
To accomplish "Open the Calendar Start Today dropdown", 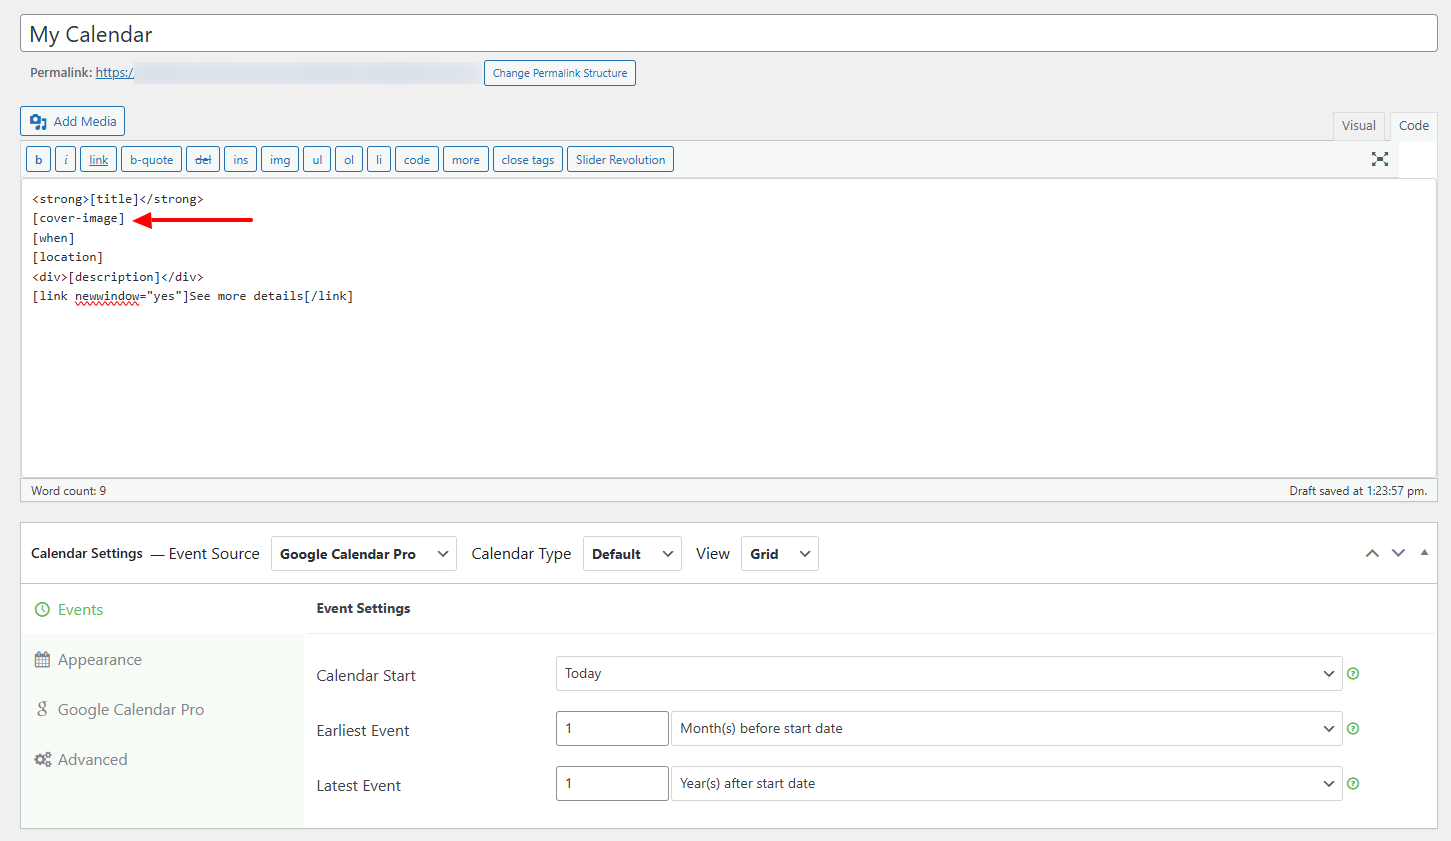I will [948, 674].
